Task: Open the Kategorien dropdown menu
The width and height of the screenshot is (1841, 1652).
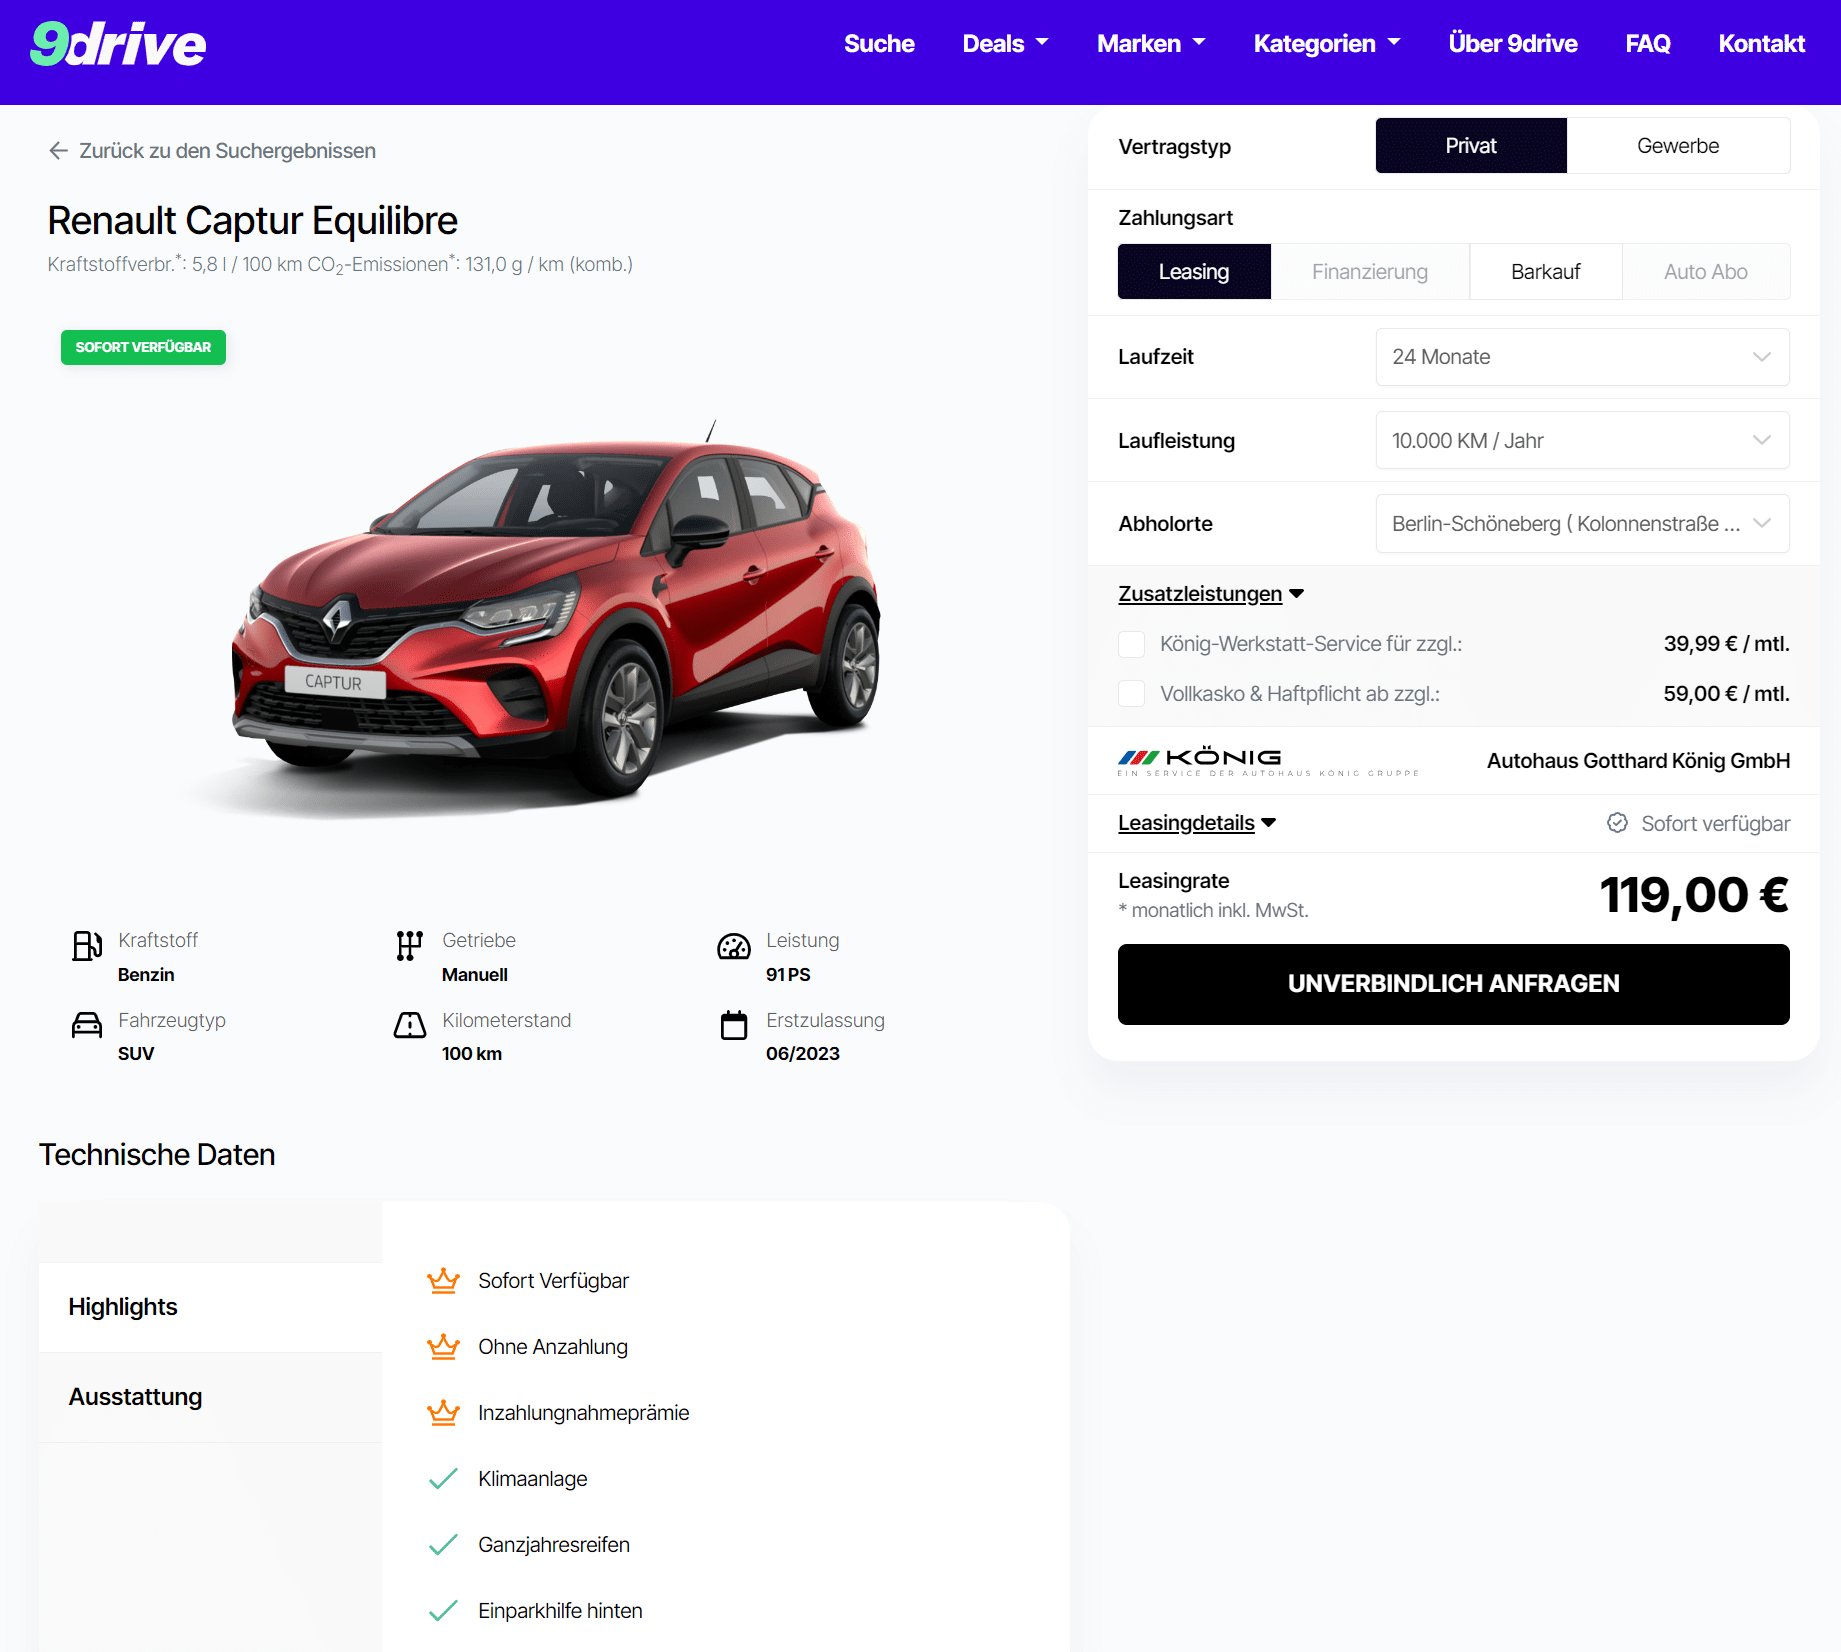Action: (1327, 44)
